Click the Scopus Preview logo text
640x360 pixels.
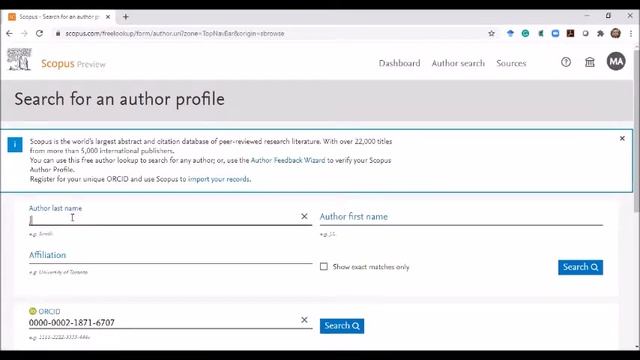73,64
